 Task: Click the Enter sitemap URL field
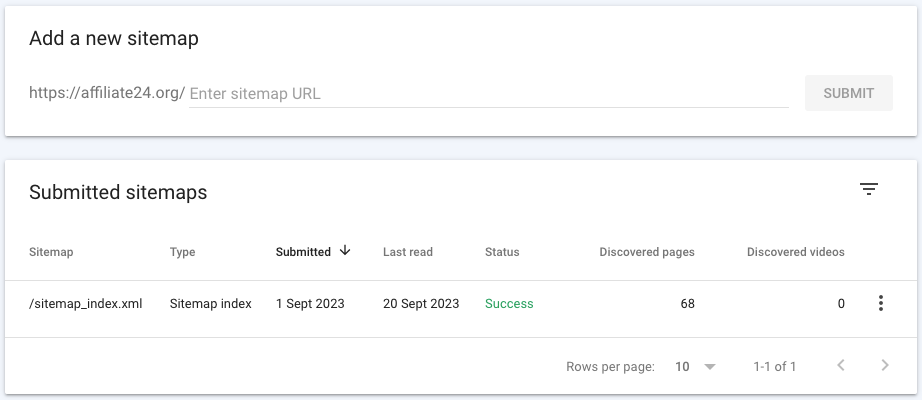click(488, 94)
